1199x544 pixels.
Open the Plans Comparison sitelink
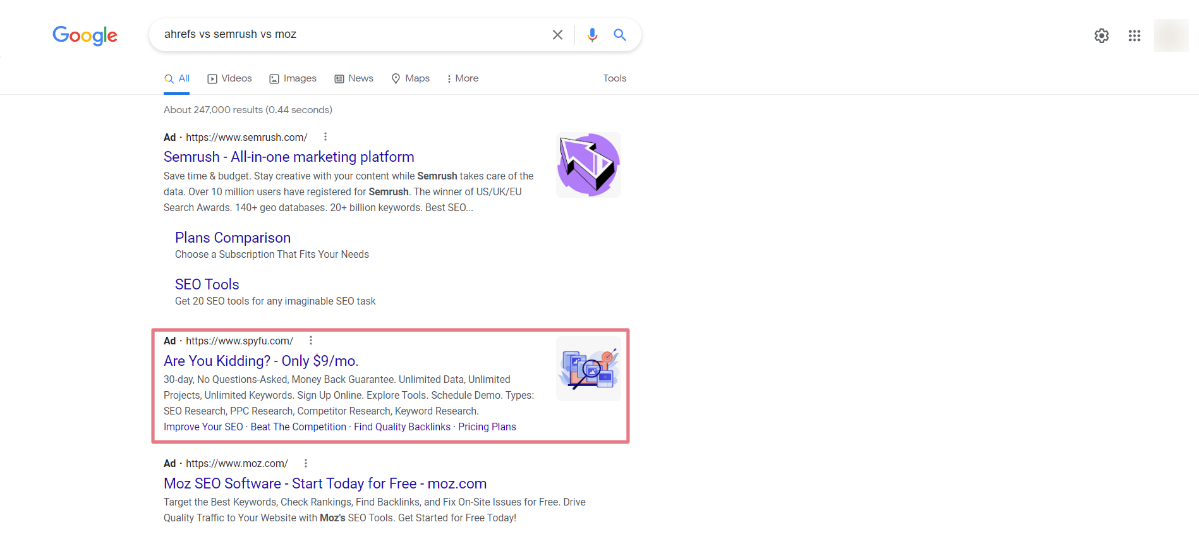(232, 237)
